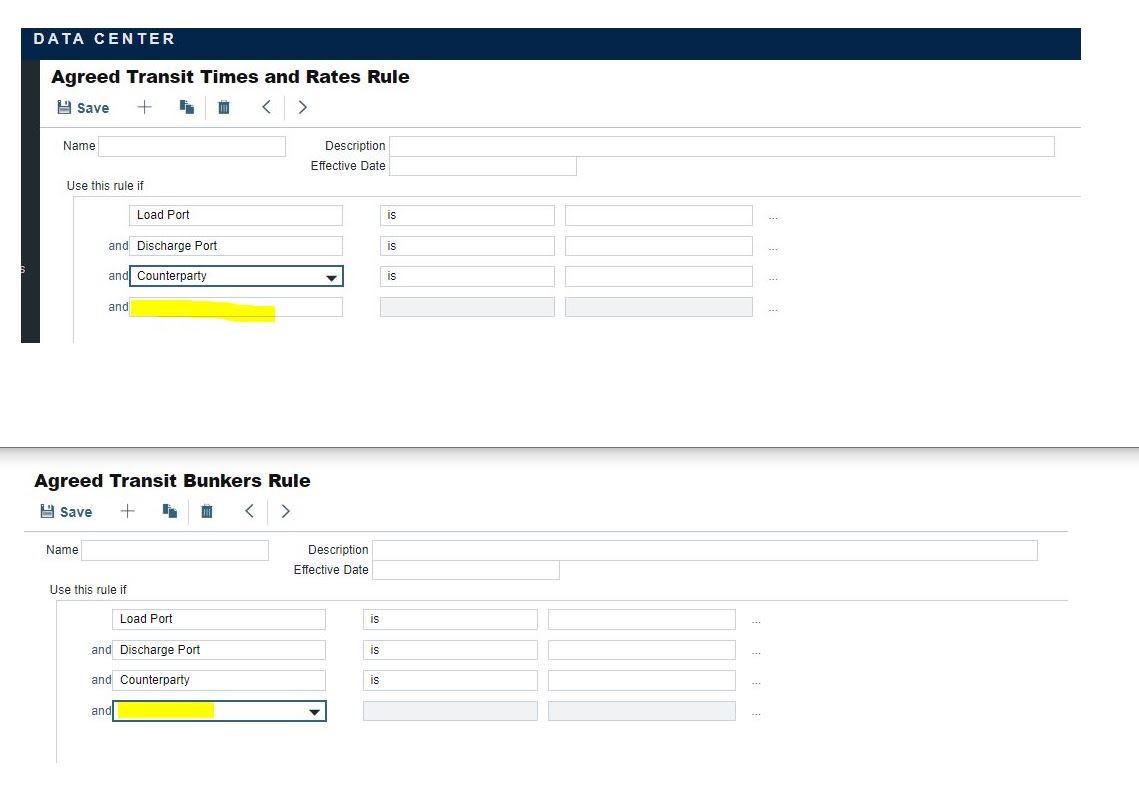Click the Name field in Times and Rates Rule
Image resolution: width=1139 pixels, height=793 pixels.
coord(190,146)
